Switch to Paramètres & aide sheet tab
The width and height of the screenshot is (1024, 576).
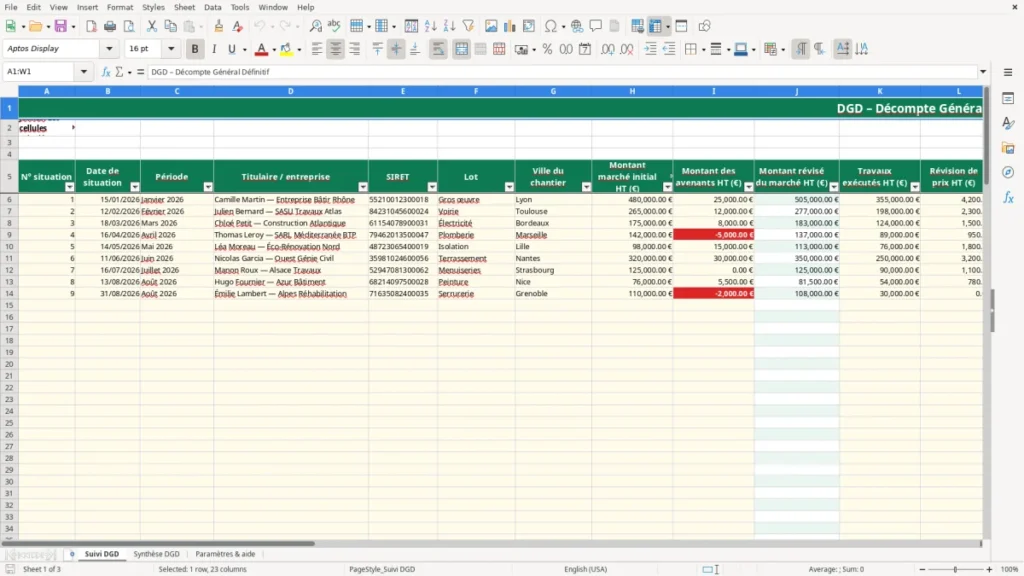click(x=225, y=554)
